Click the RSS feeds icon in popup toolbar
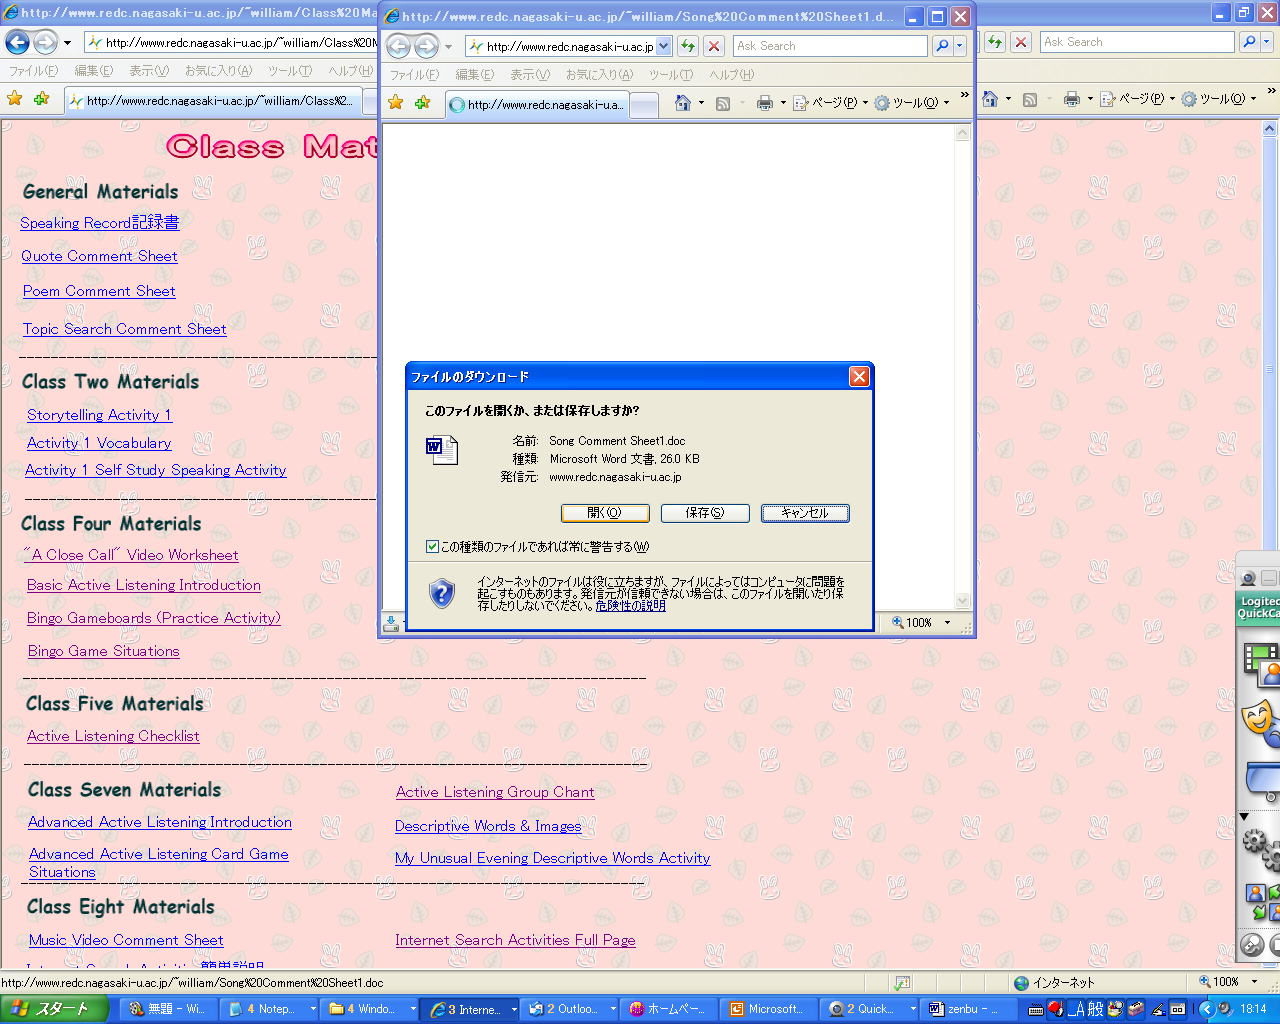This screenshot has width=1280, height=1024. 723,103
